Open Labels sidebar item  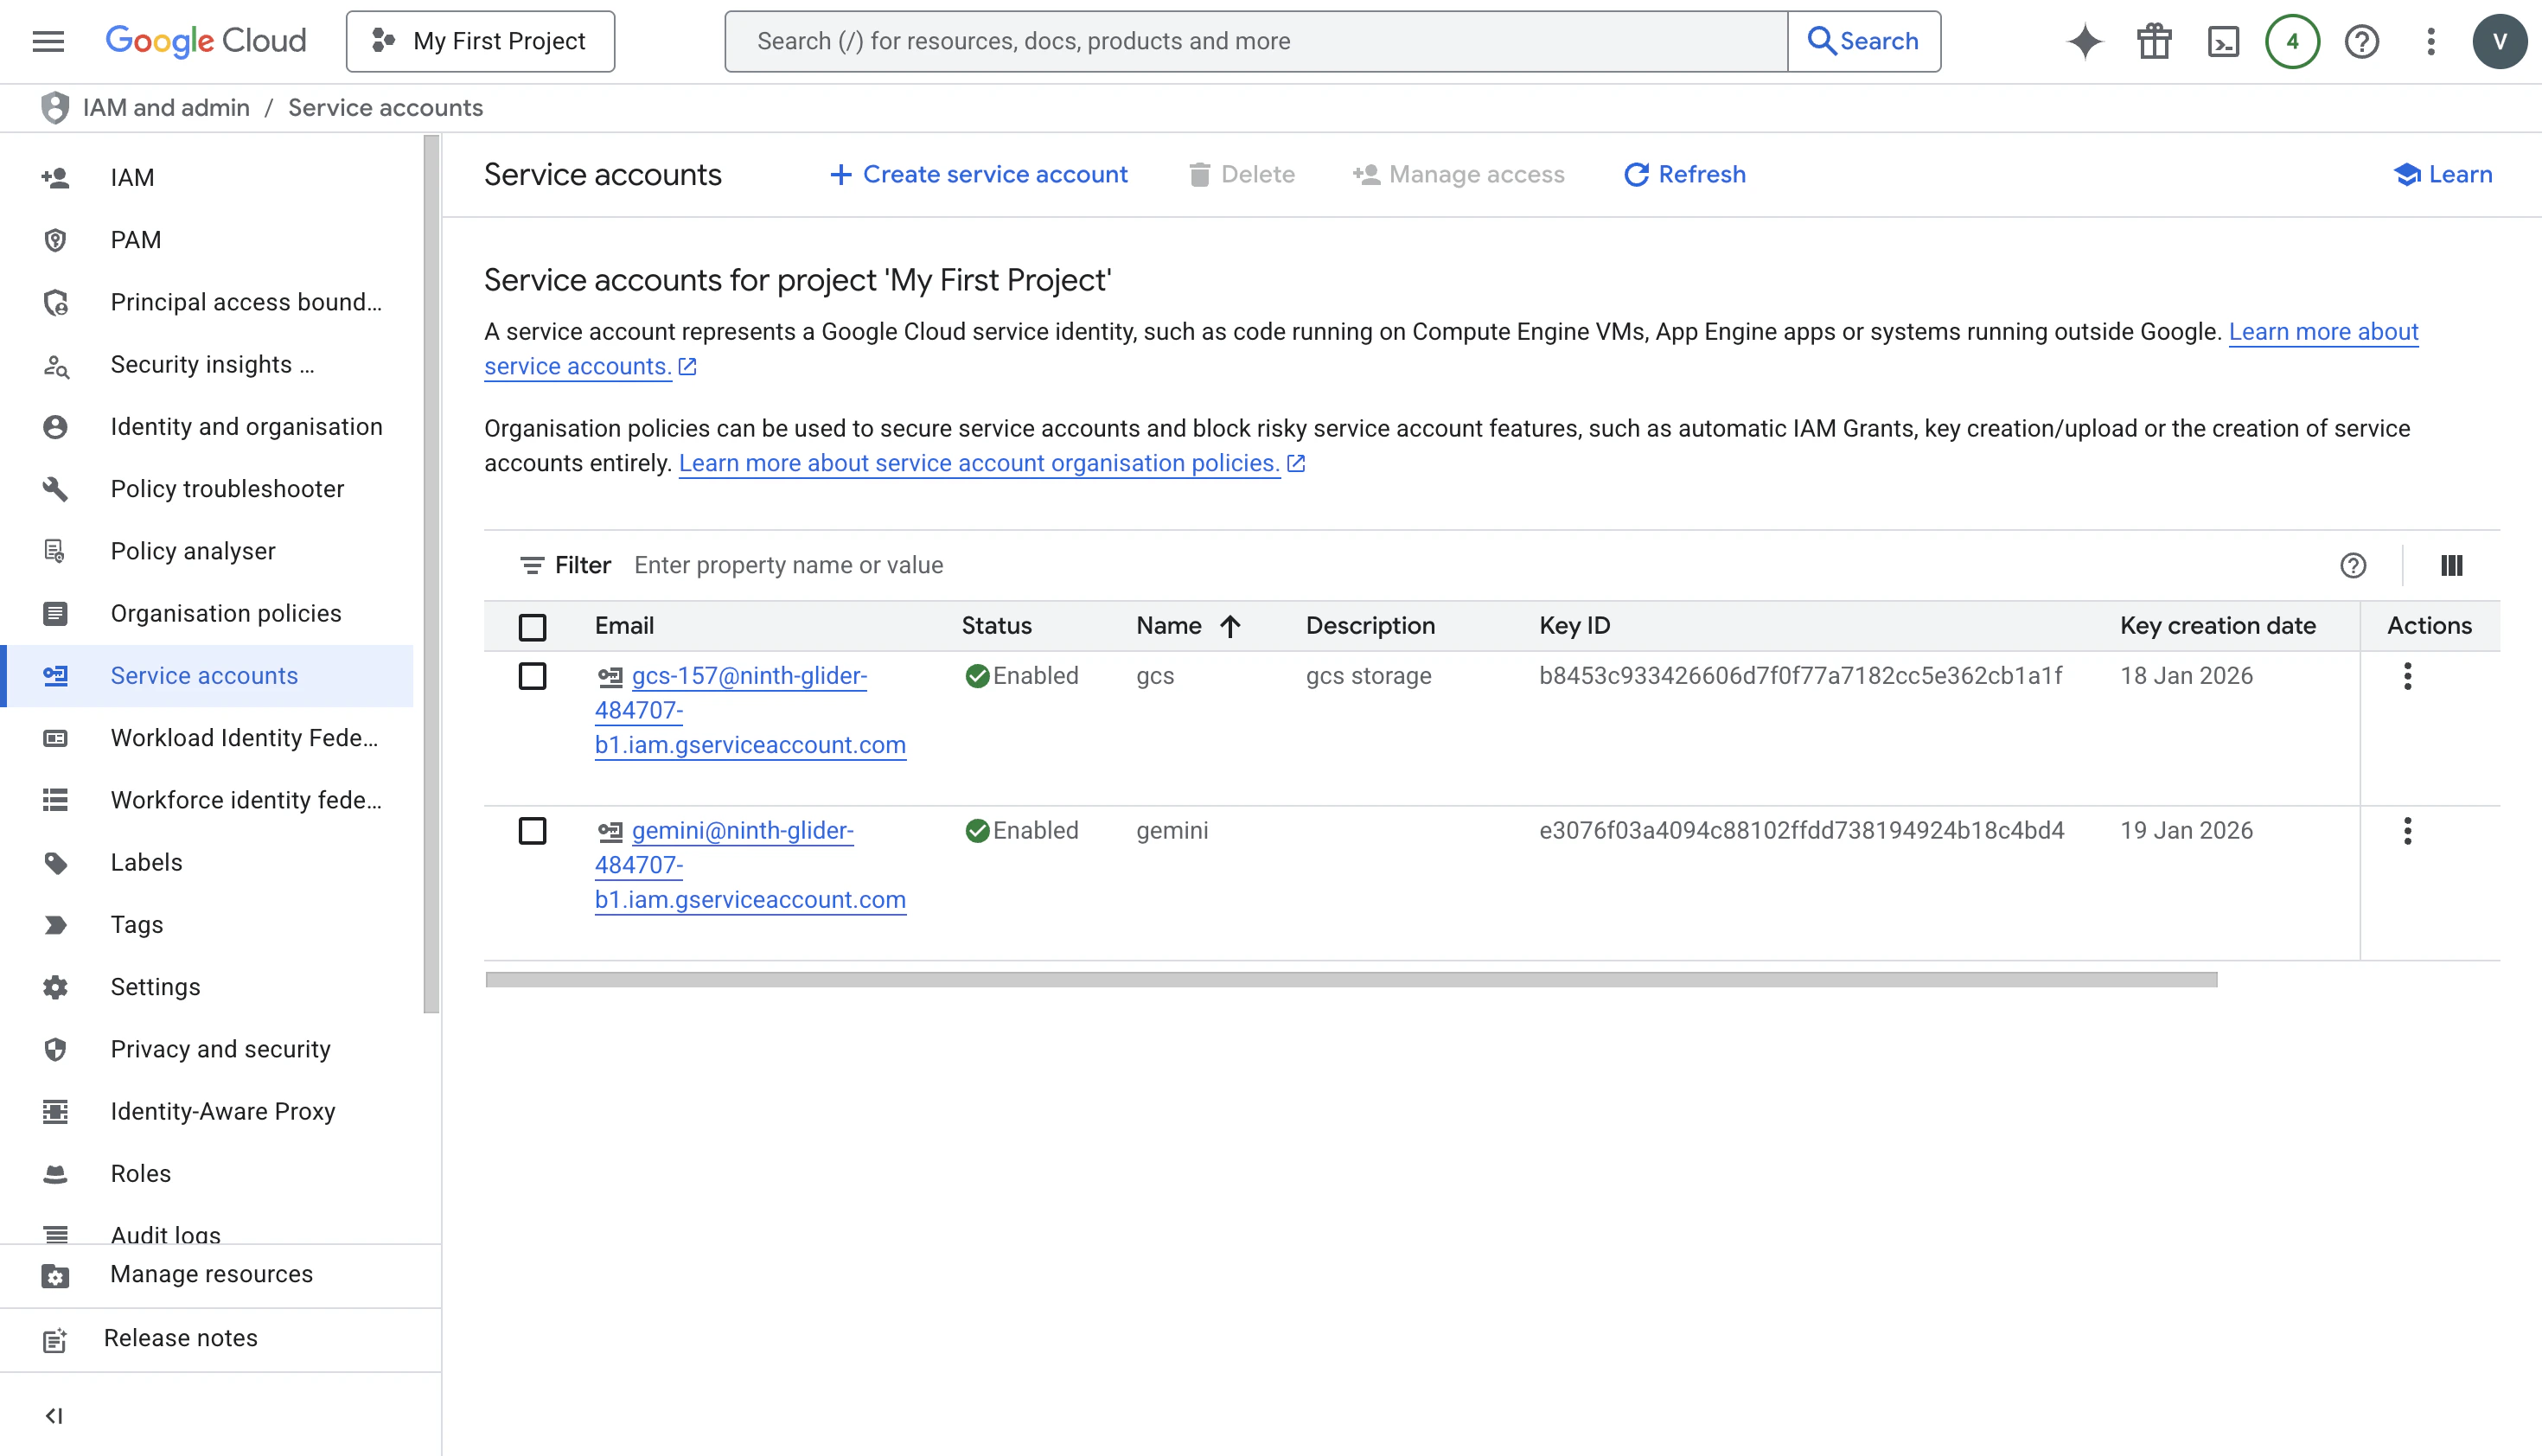coord(206,862)
